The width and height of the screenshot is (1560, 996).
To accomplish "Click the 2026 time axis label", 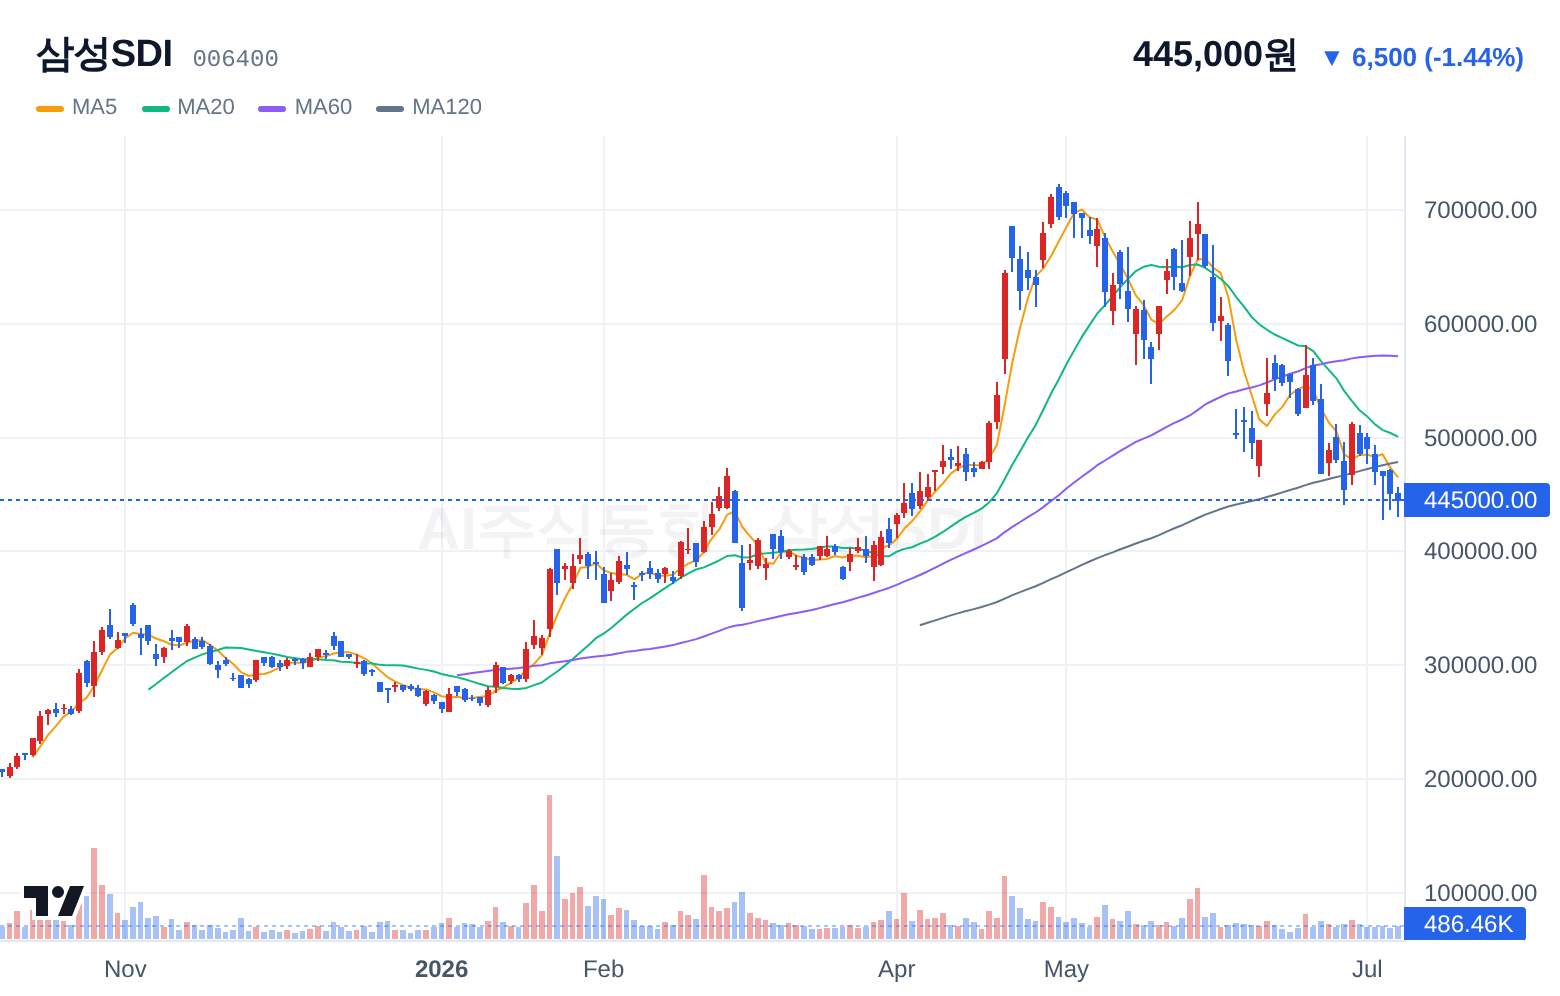I will [x=441, y=969].
